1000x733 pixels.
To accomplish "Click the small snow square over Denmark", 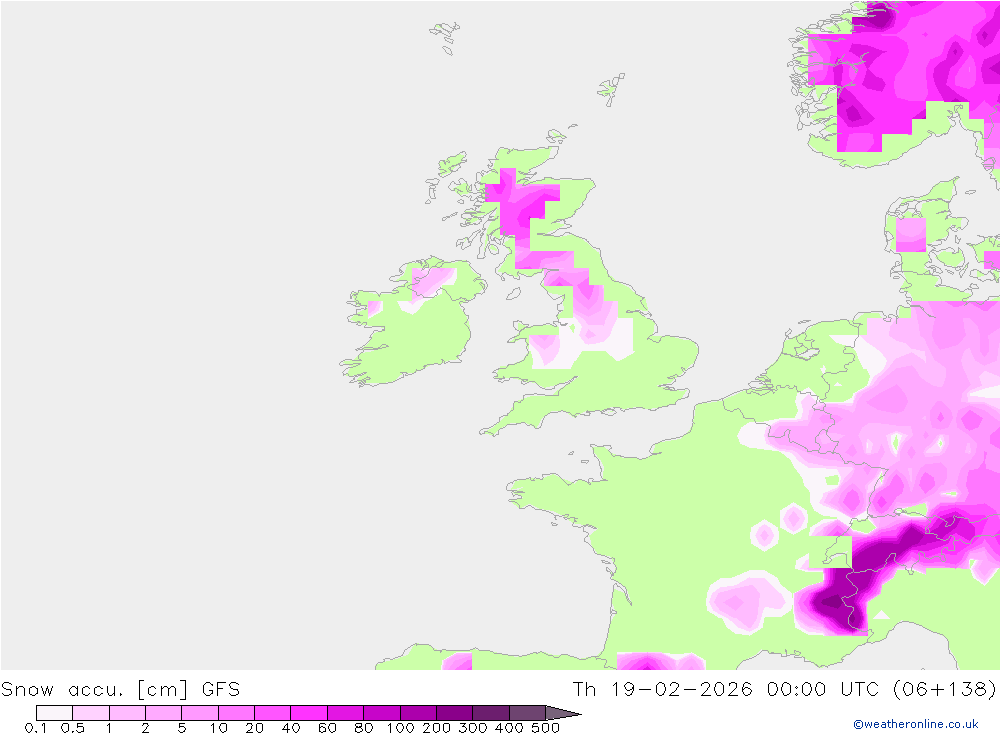I will pyautogui.click(x=911, y=235).
